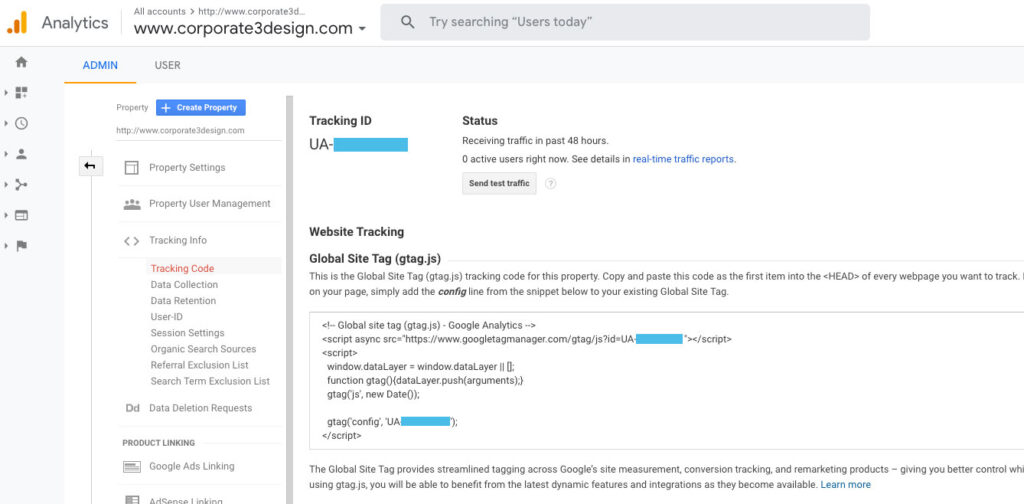The height and width of the screenshot is (504, 1024).
Task: Click the Dd Data Deletion icon
Action: 132,408
